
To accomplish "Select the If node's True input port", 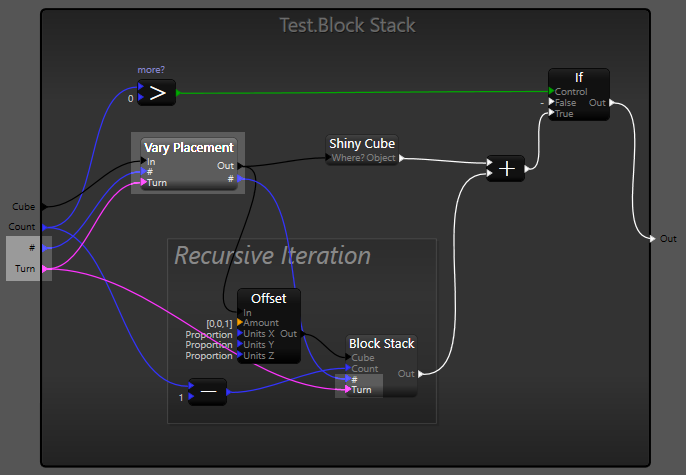I will (552, 113).
